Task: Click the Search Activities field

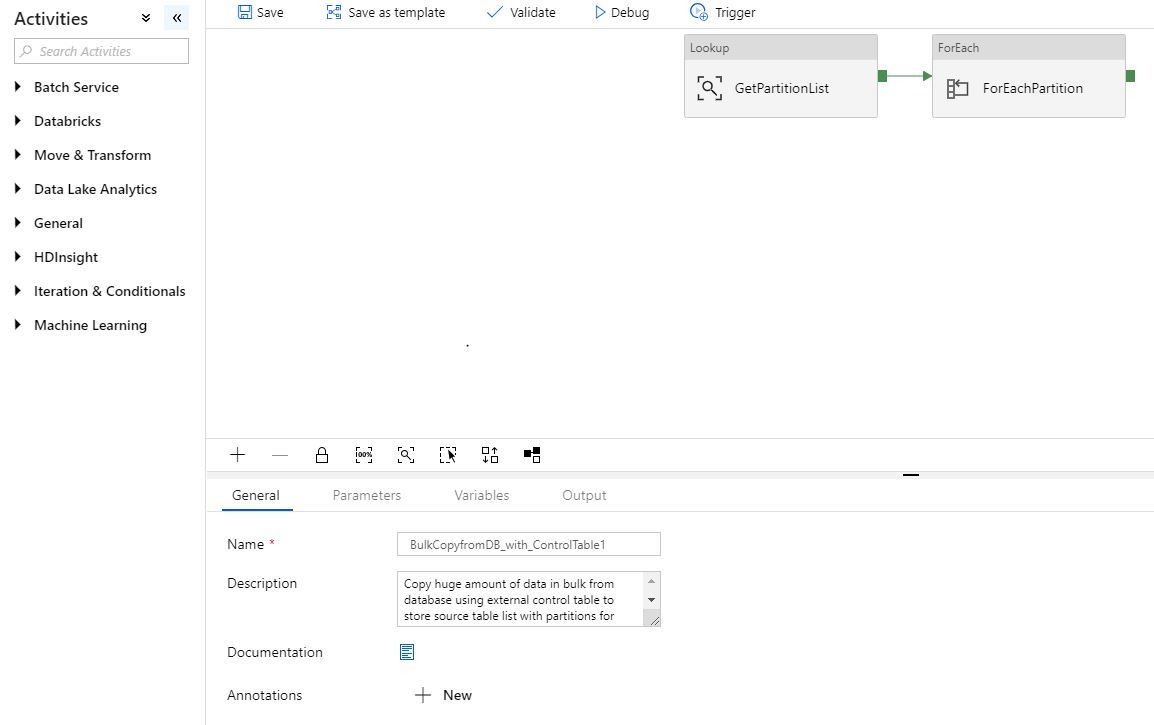Action: coord(102,51)
